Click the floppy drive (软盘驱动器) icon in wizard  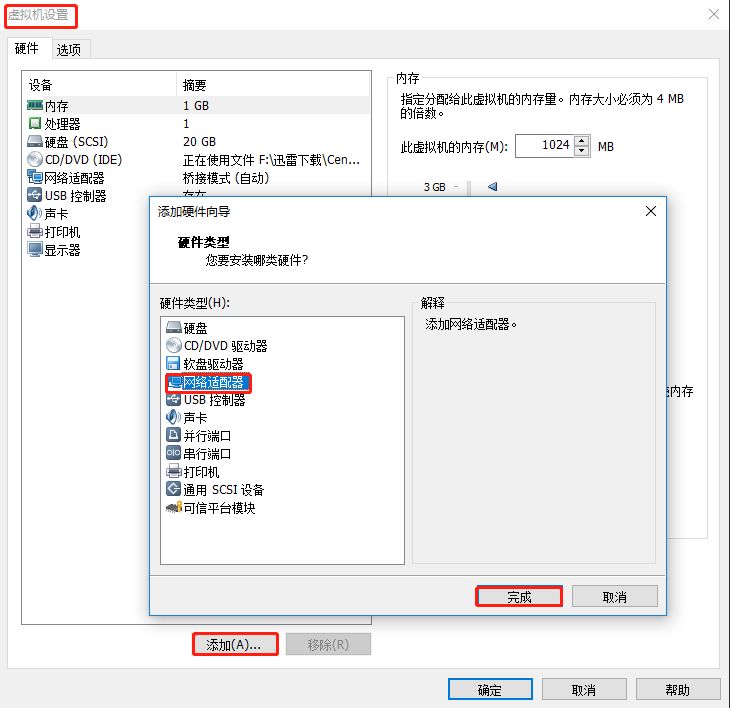click(173, 364)
